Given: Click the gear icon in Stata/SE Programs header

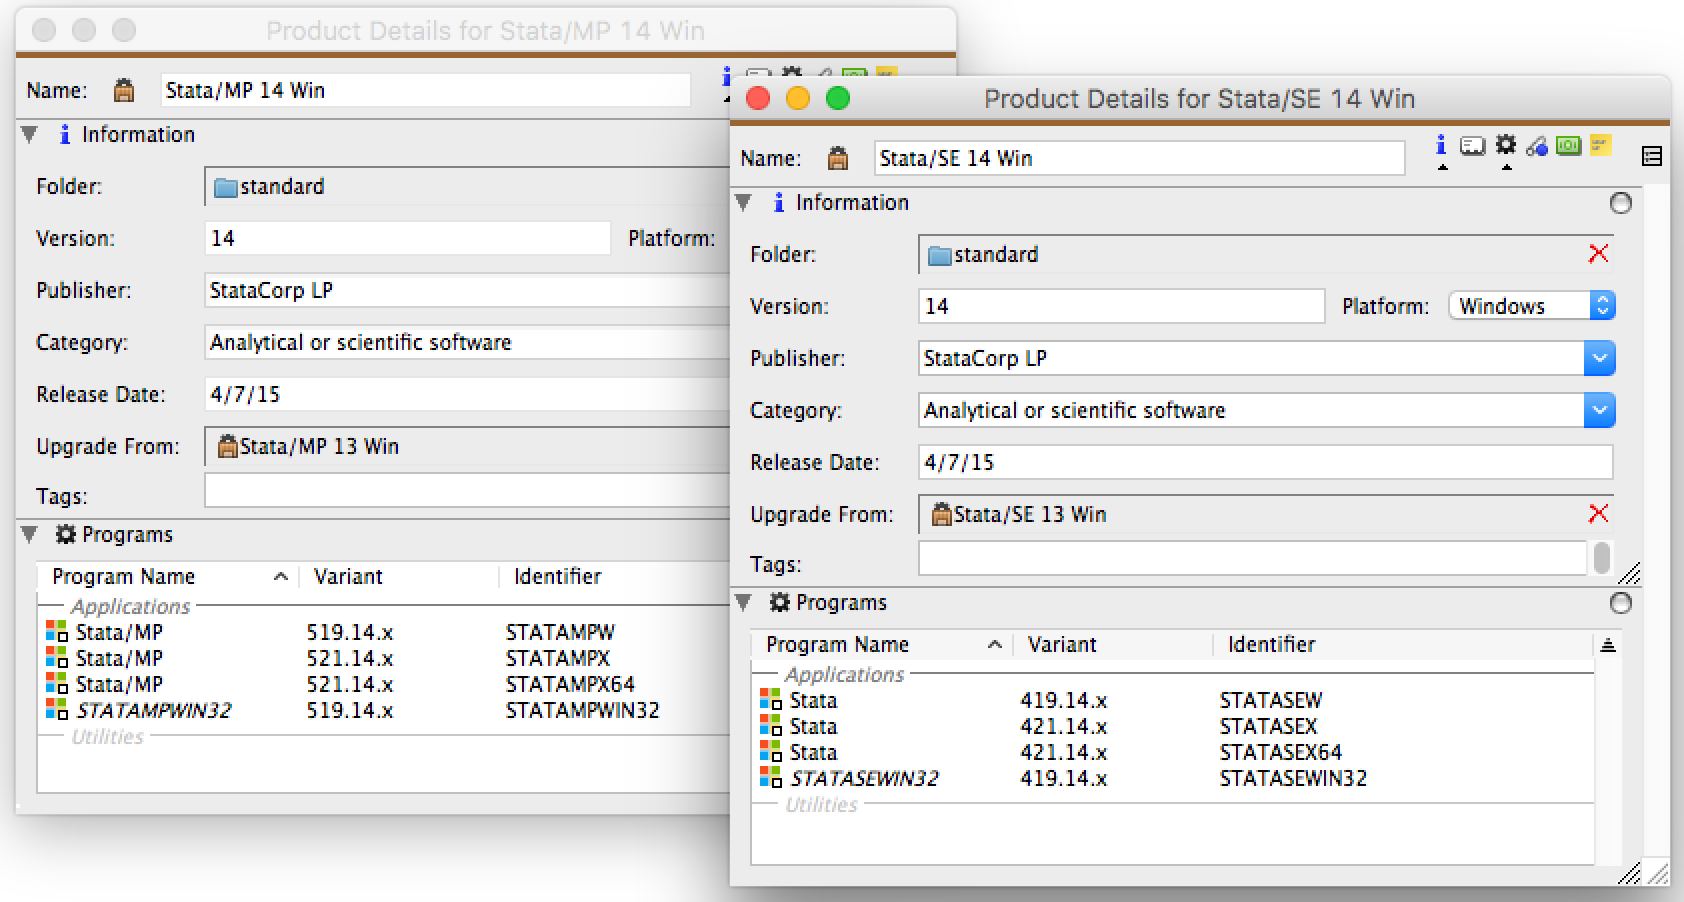Looking at the screenshot, I should [780, 602].
